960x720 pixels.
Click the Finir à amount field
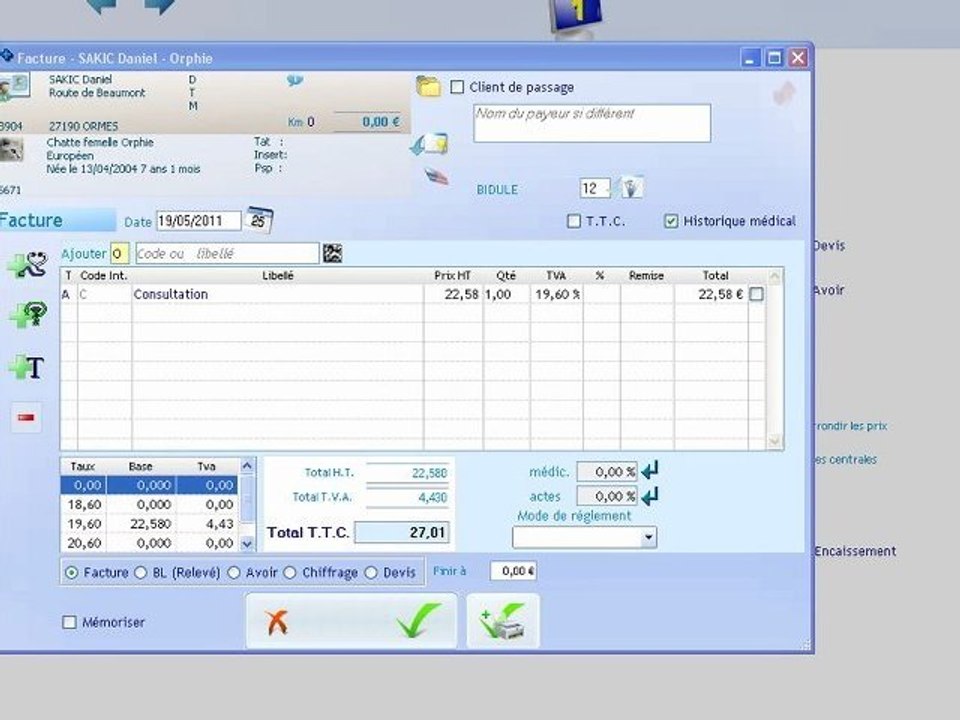pos(514,571)
